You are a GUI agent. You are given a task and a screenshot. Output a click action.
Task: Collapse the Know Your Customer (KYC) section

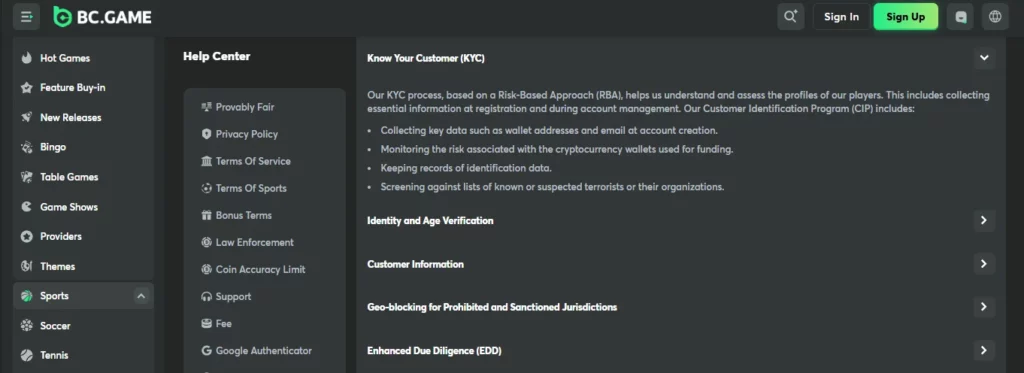984,57
